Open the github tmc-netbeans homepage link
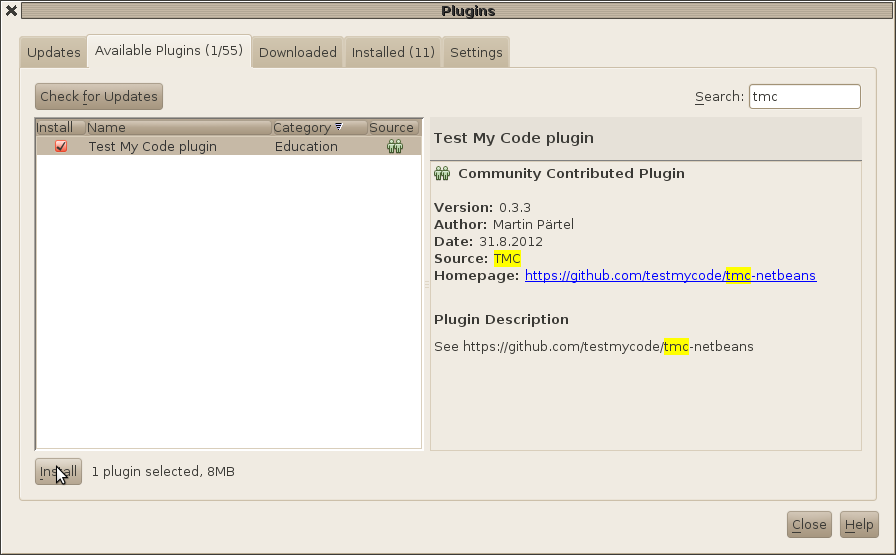This screenshot has width=896, height=555. click(x=670, y=275)
